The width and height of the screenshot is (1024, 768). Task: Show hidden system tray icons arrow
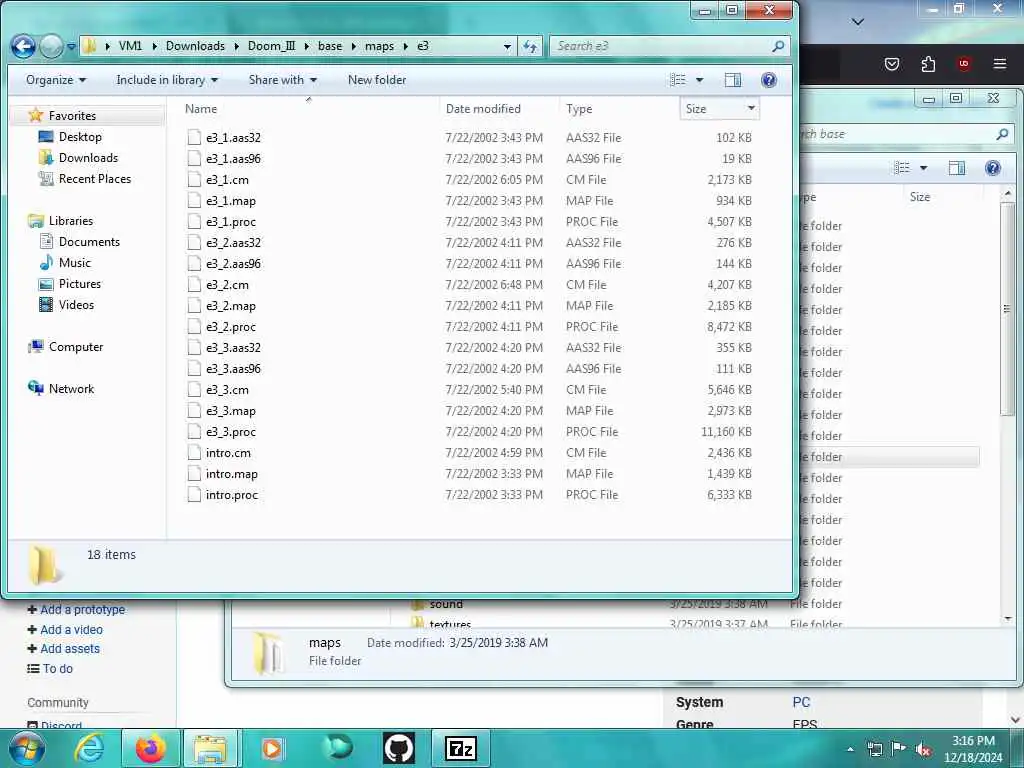coord(850,749)
